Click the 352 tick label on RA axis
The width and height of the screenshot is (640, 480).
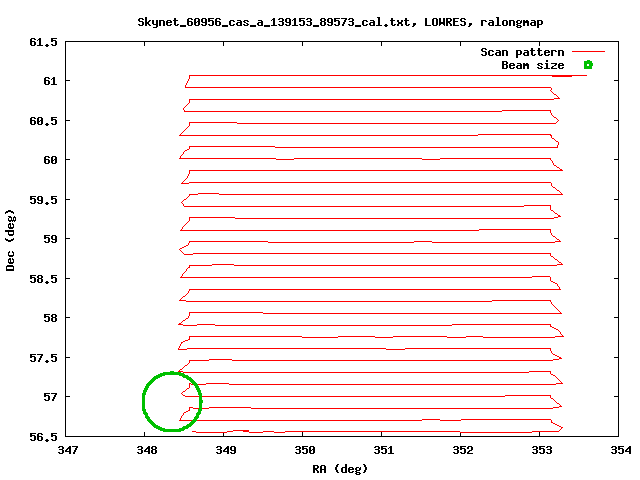coord(461,451)
